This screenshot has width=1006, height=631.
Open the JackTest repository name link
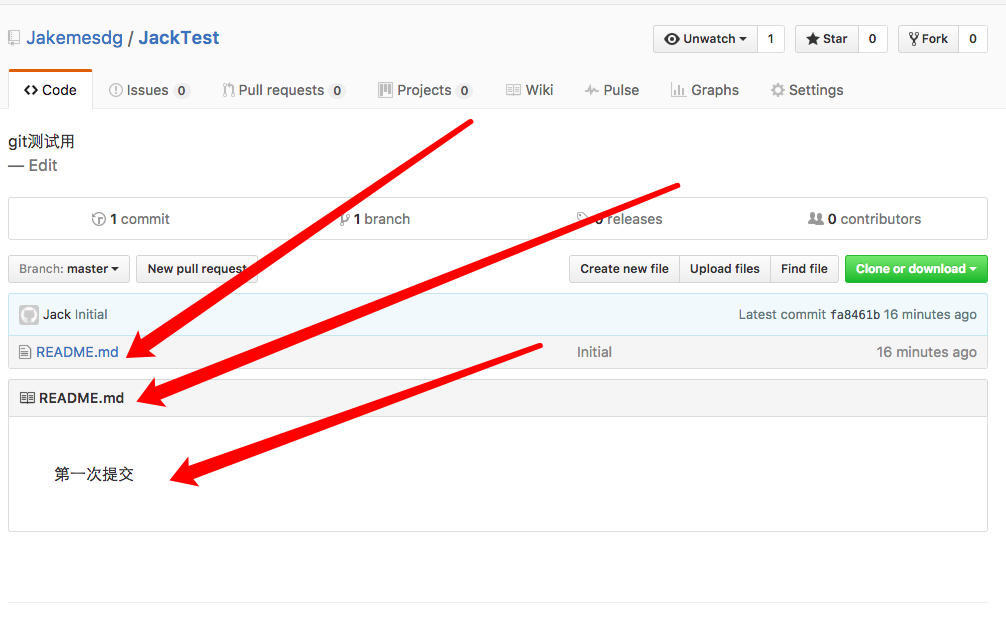click(x=178, y=38)
